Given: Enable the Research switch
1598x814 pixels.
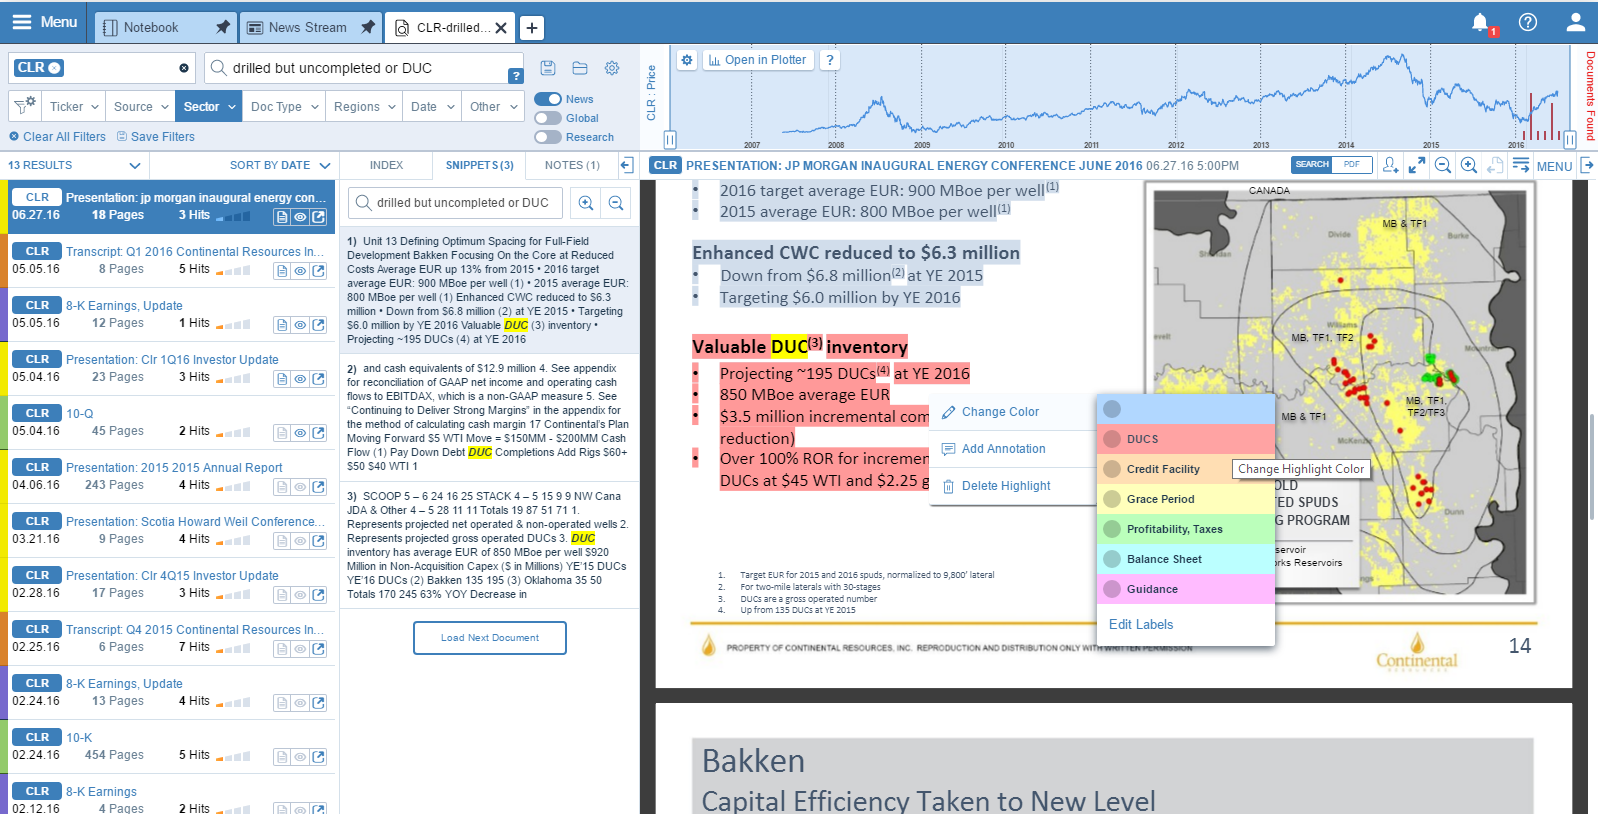Looking at the screenshot, I should tap(548, 137).
